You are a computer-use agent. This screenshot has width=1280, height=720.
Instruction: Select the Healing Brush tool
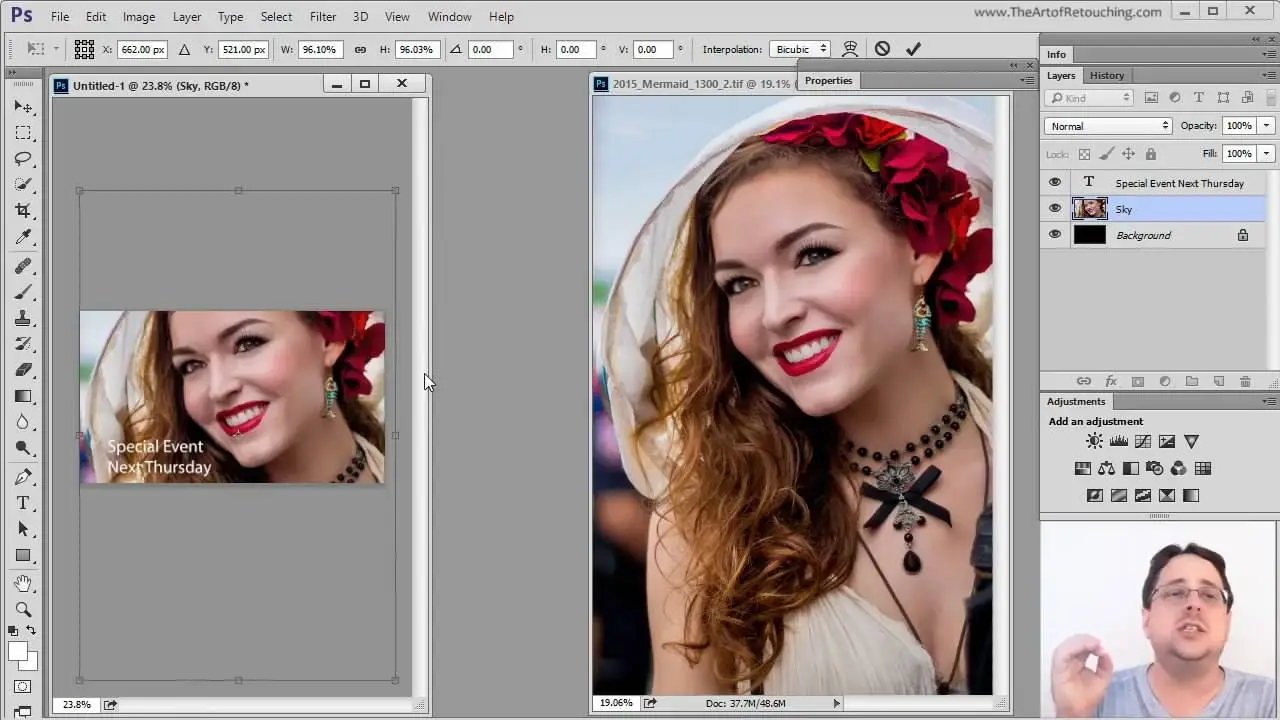(23, 266)
